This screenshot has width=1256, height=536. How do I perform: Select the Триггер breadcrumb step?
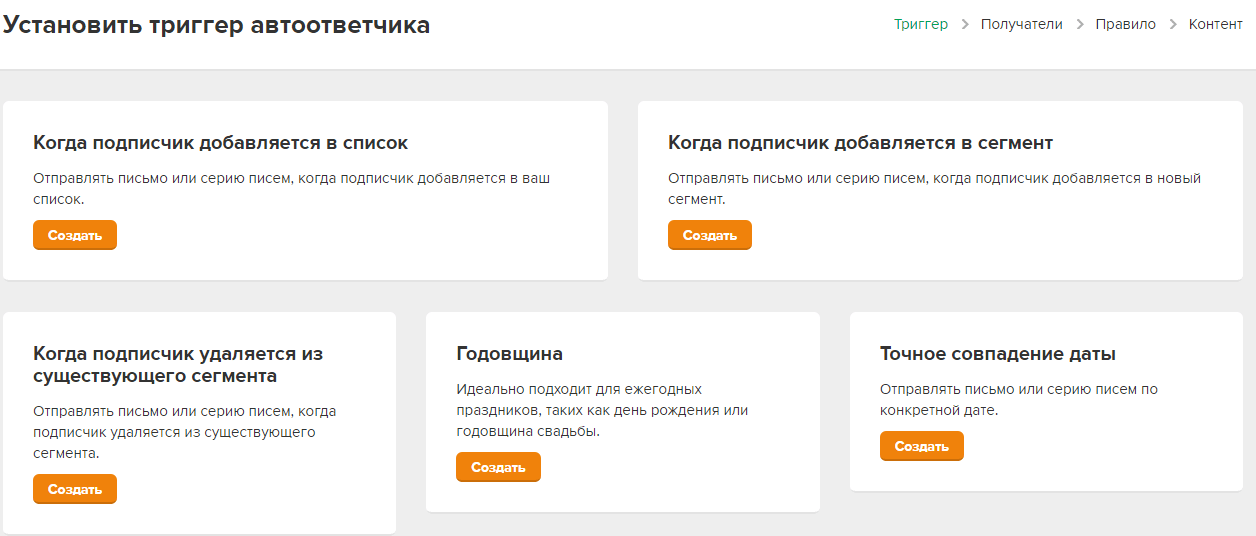[921, 24]
